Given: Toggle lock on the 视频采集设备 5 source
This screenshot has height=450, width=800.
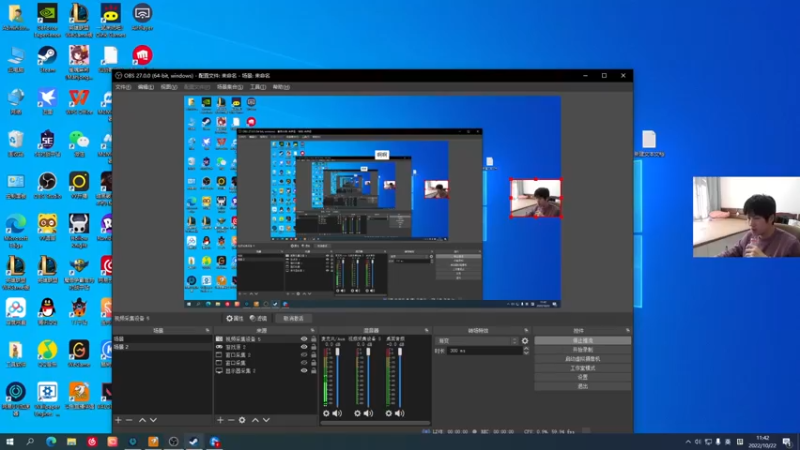Looking at the screenshot, I should tap(312, 339).
